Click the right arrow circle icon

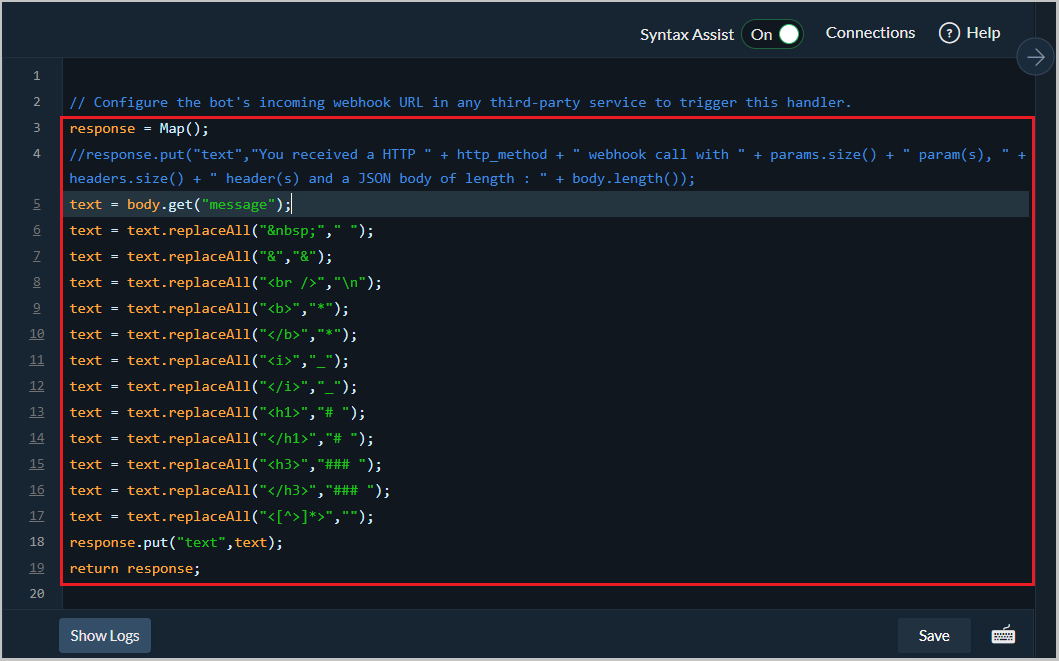pos(1034,58)
